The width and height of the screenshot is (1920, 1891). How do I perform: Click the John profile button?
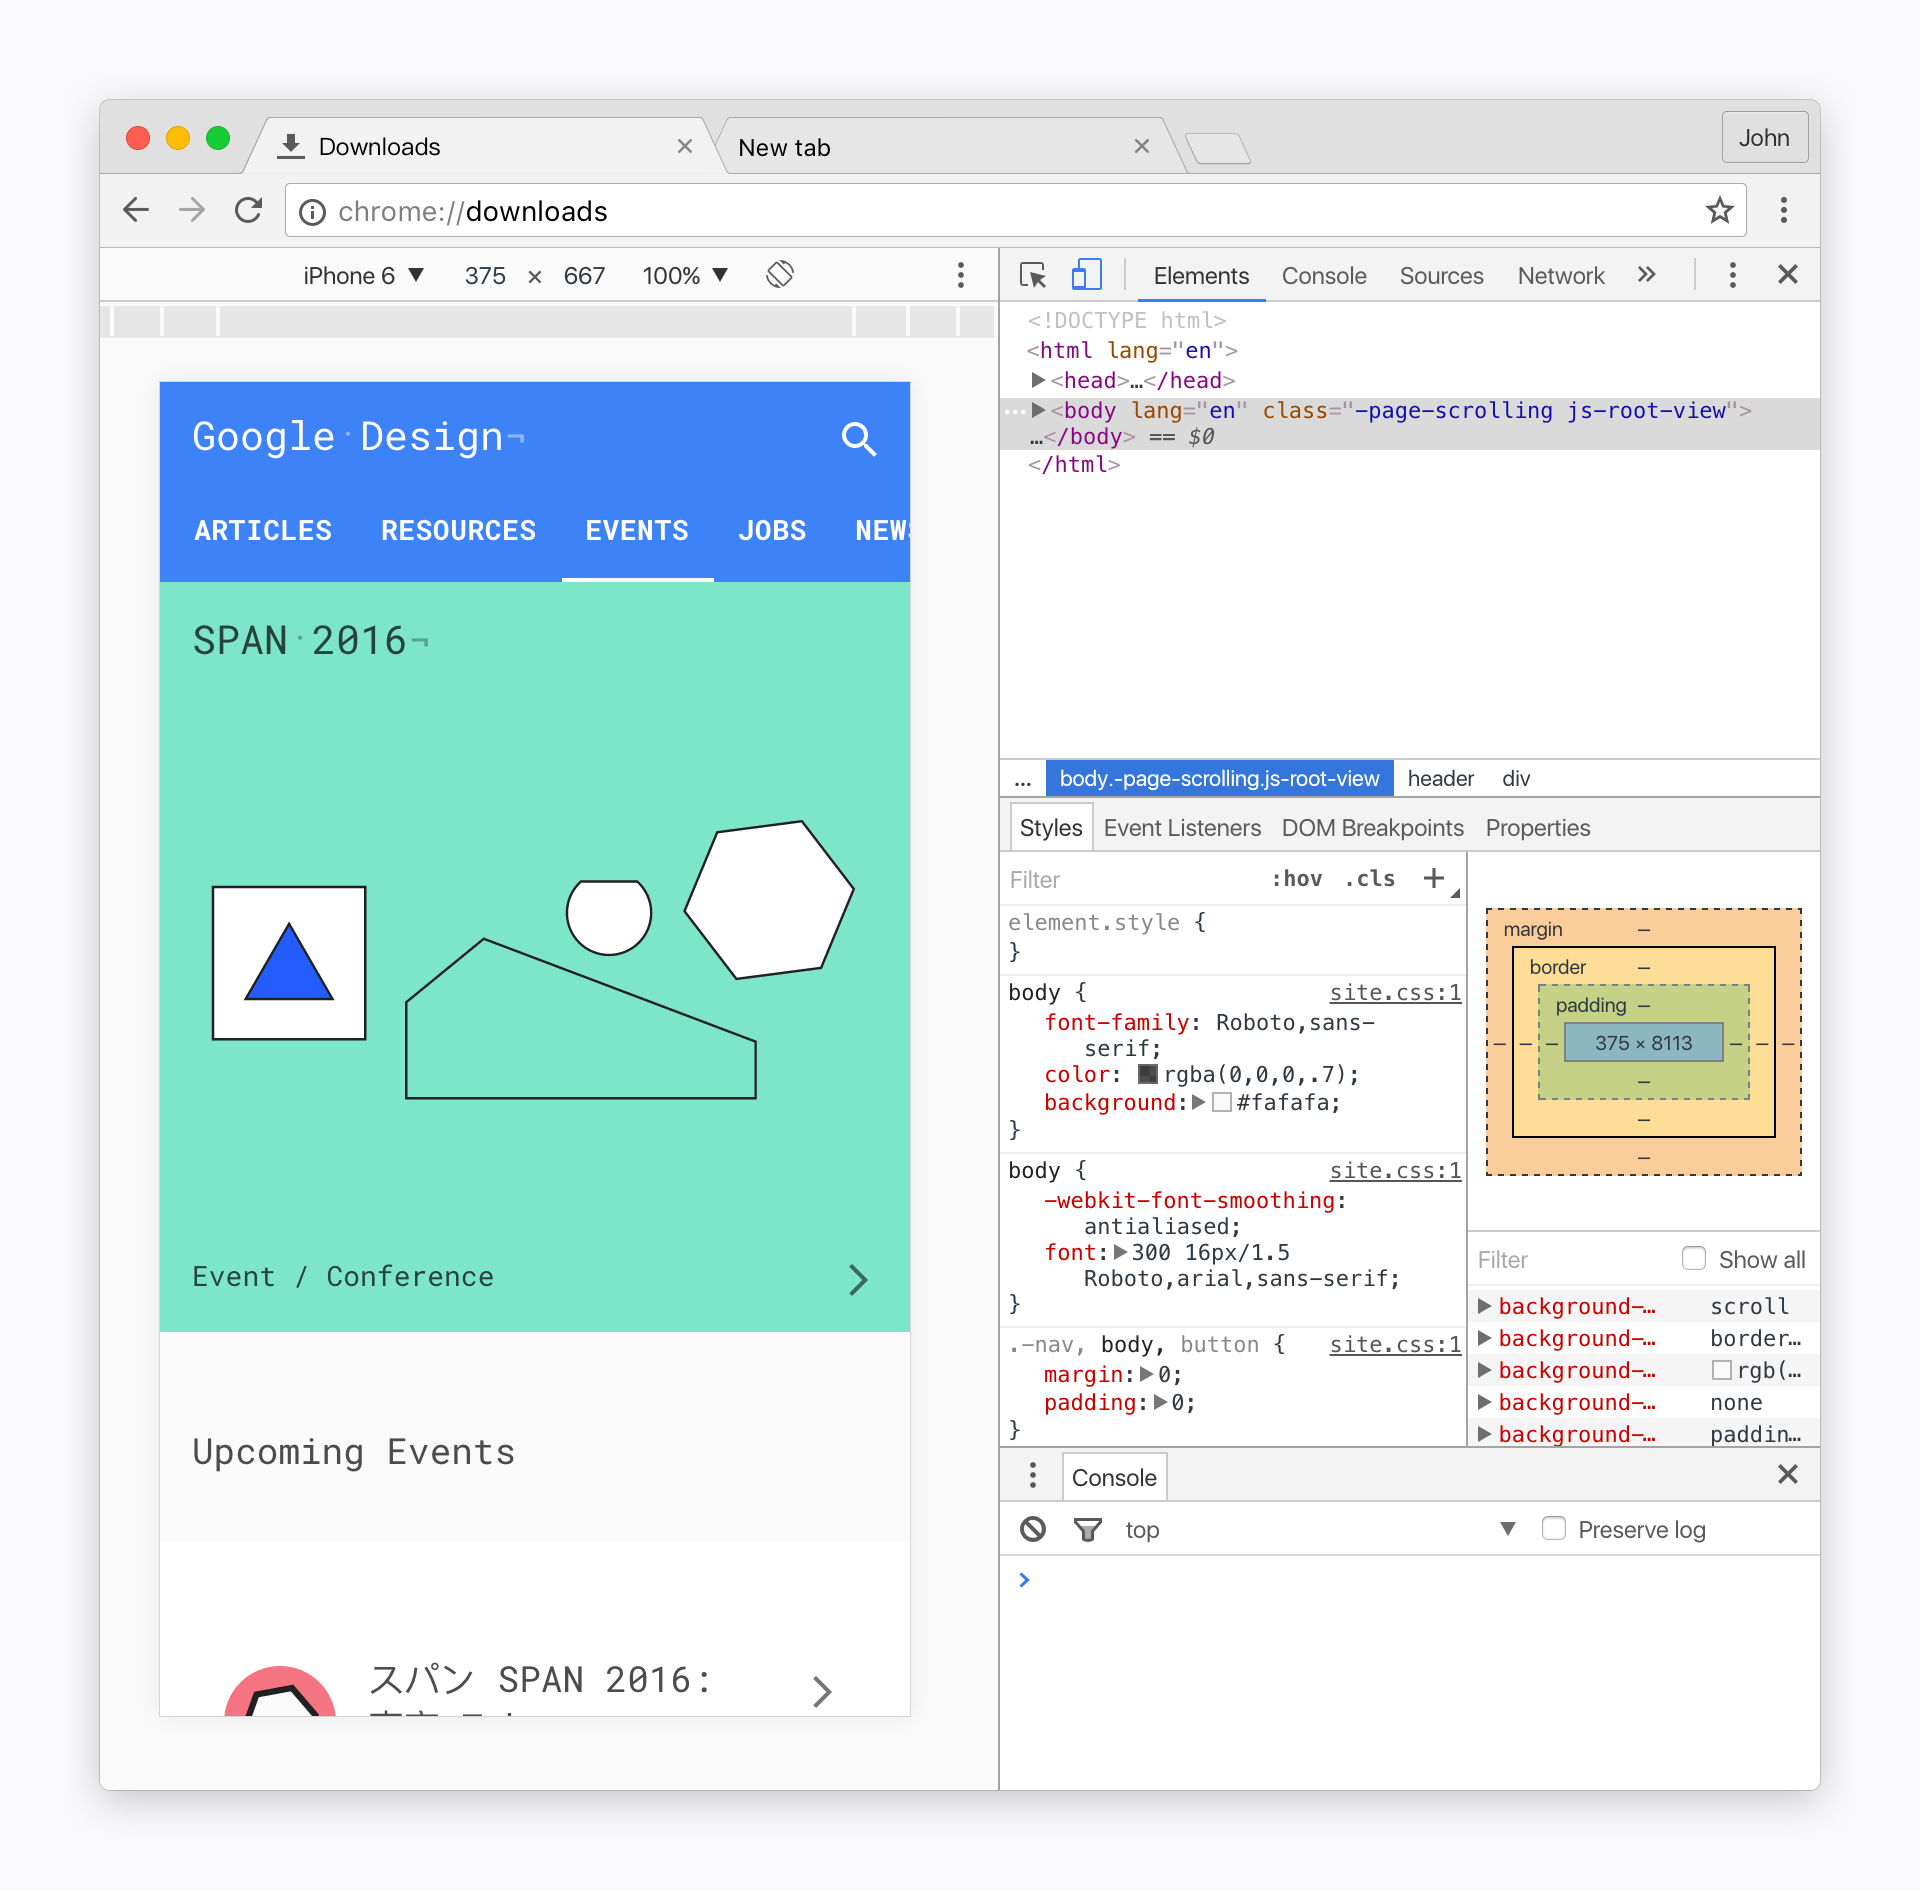1764,137
